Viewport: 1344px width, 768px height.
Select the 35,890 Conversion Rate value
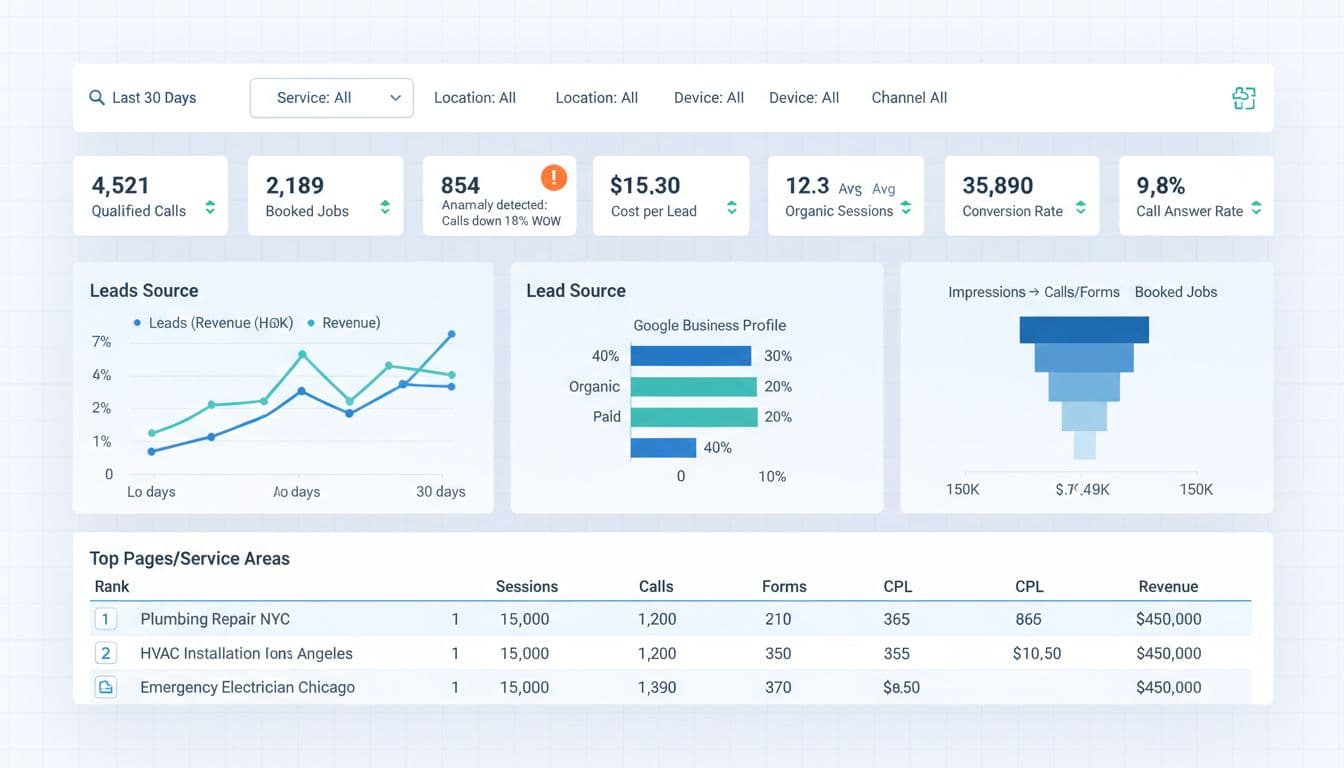[x=997, y=185]
